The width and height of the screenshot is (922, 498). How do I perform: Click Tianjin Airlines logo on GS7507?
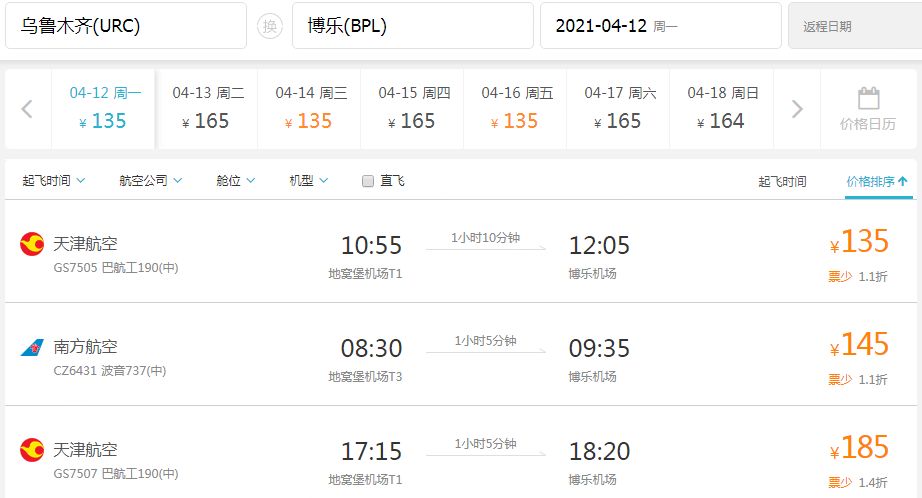[32, 450]
